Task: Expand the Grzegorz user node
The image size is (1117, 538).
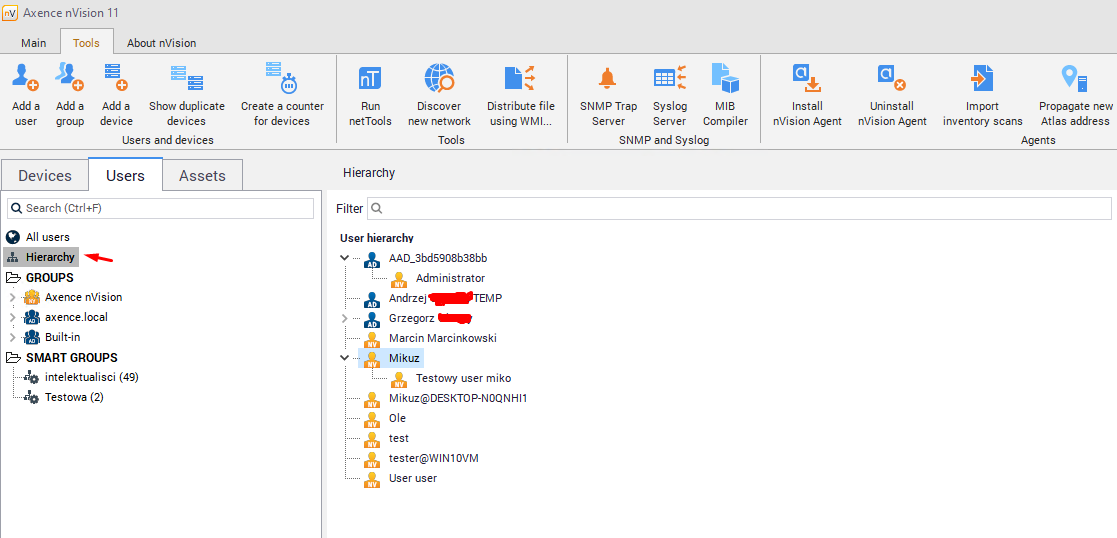Action: click(345, 319)
